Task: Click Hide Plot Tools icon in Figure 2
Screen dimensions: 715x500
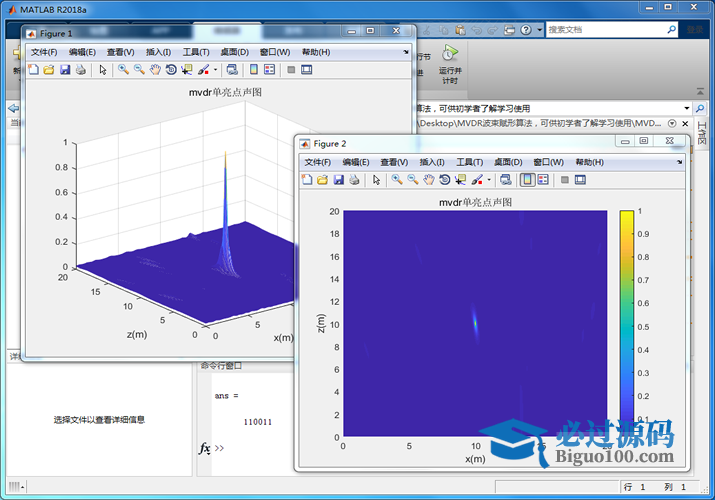Action: [565, 180]
